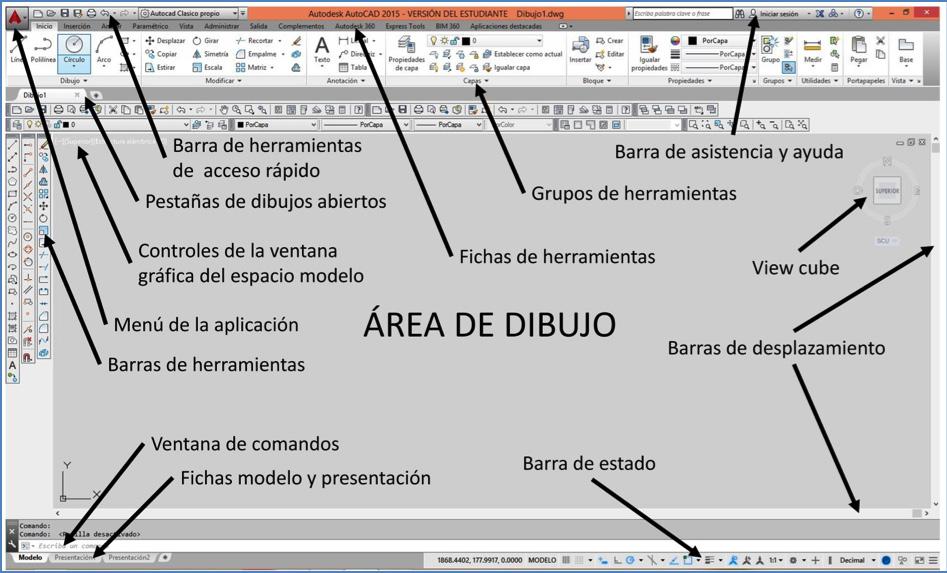Toggle the layer bulb on/off in ribbon
This screenshot has width=947, height=573.
click(433, 40)
